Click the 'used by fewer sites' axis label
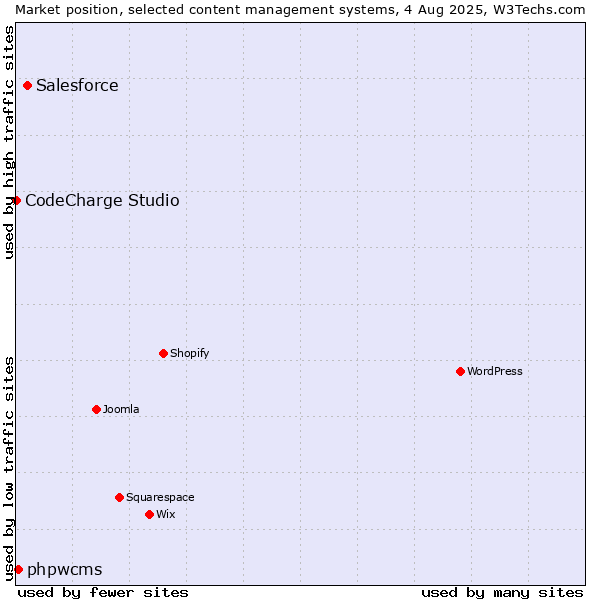600x600 pixels. 103,593
